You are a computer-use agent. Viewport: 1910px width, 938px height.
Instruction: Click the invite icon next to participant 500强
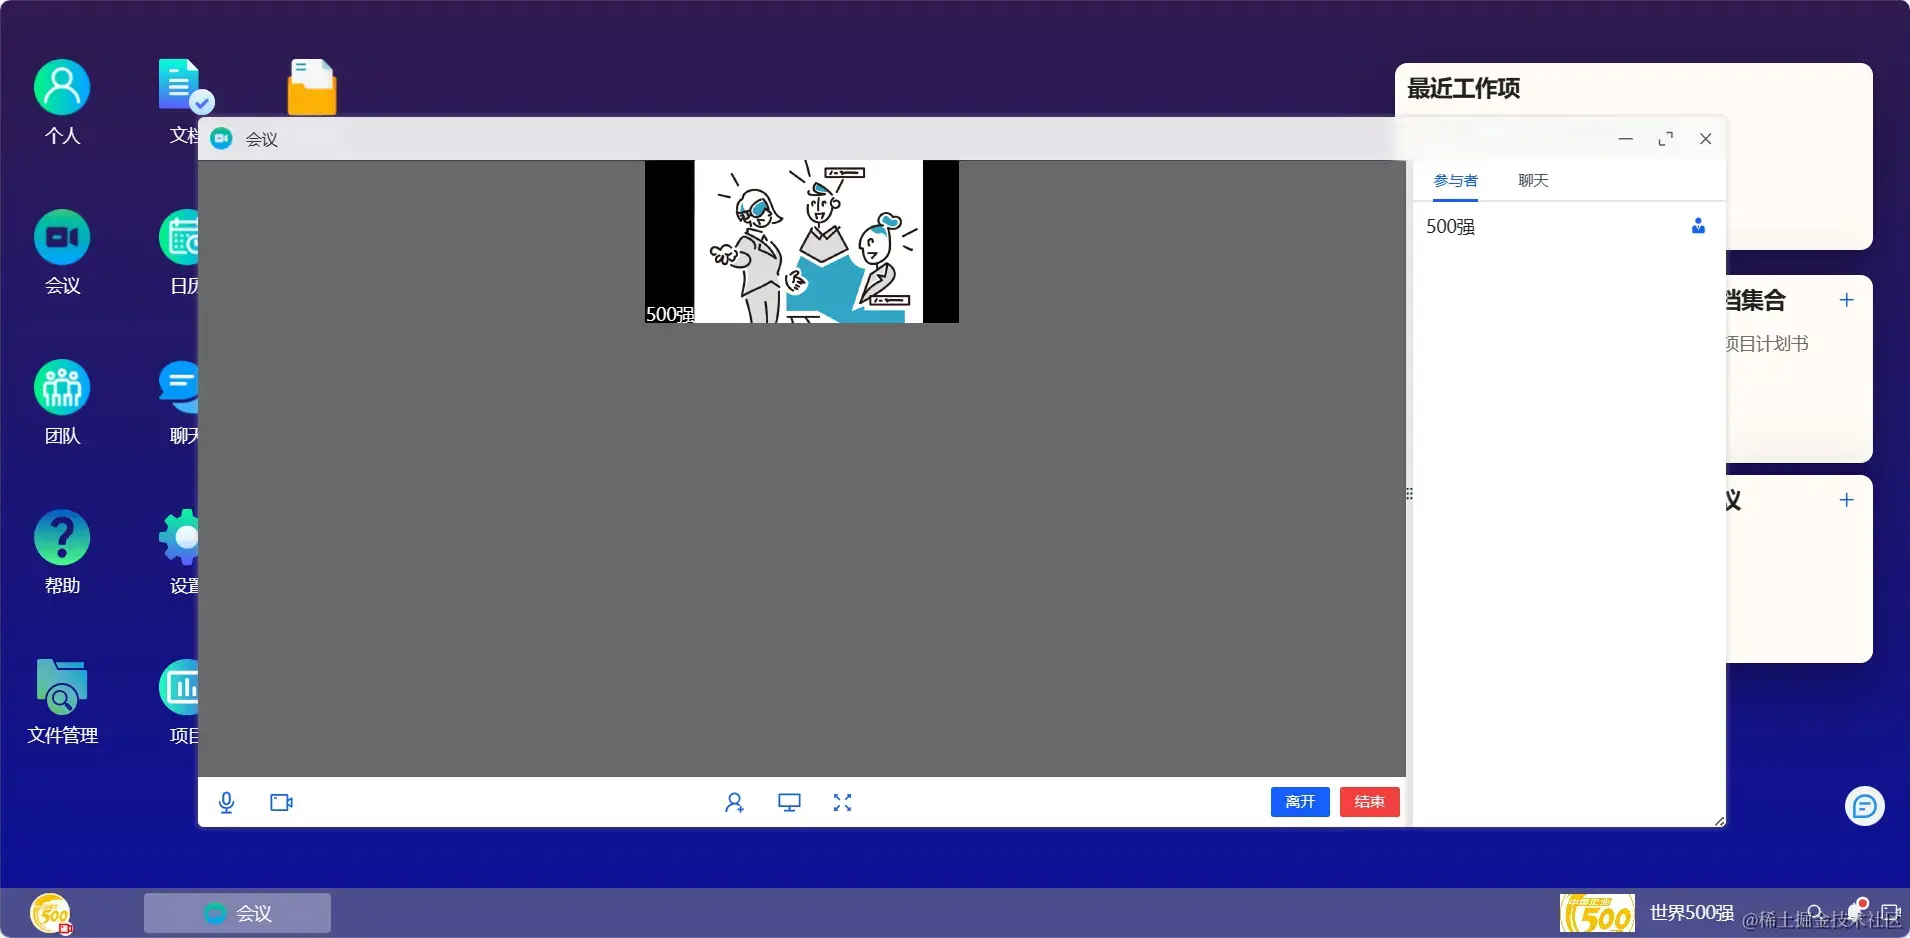point(1697,226)
